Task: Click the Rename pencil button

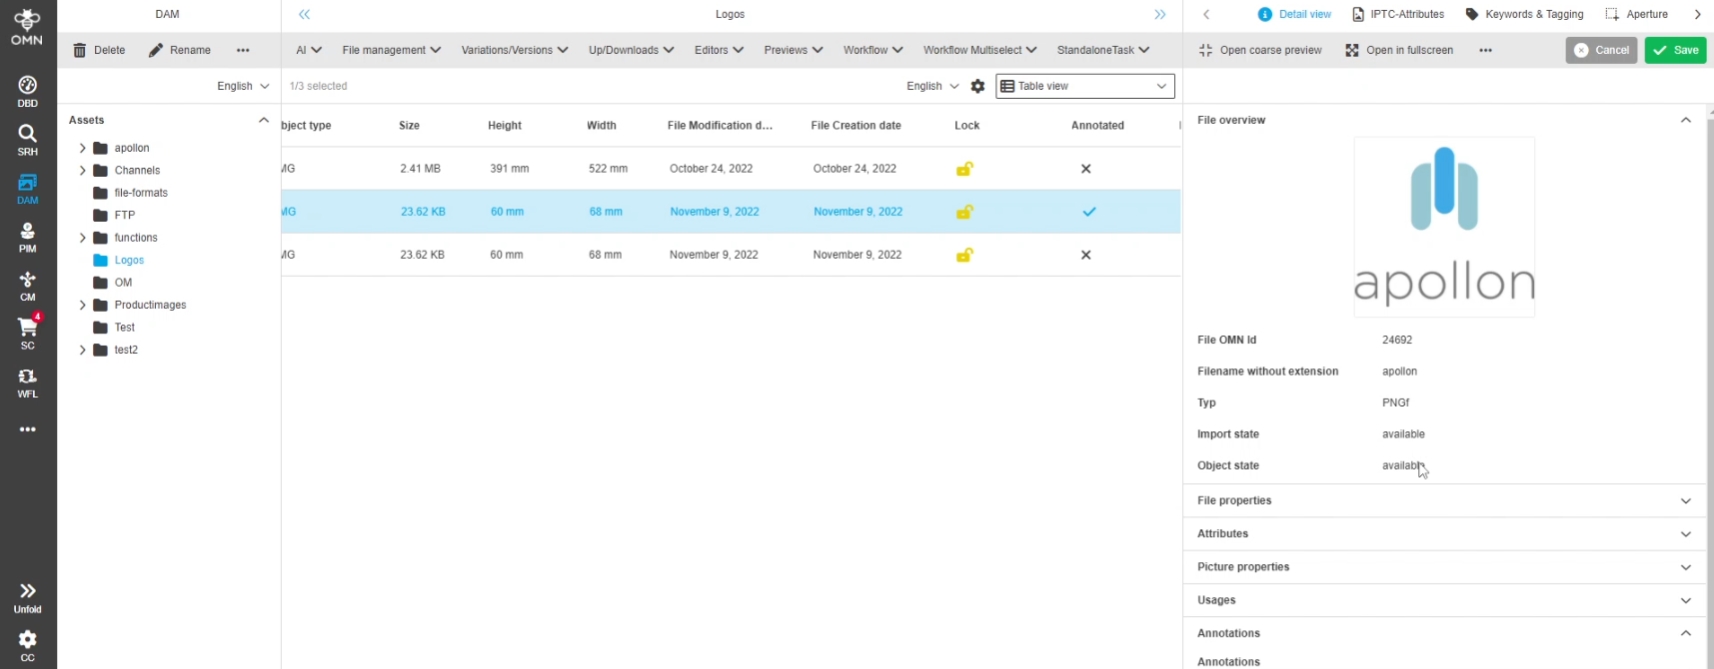Action: [x=180, y=50]
